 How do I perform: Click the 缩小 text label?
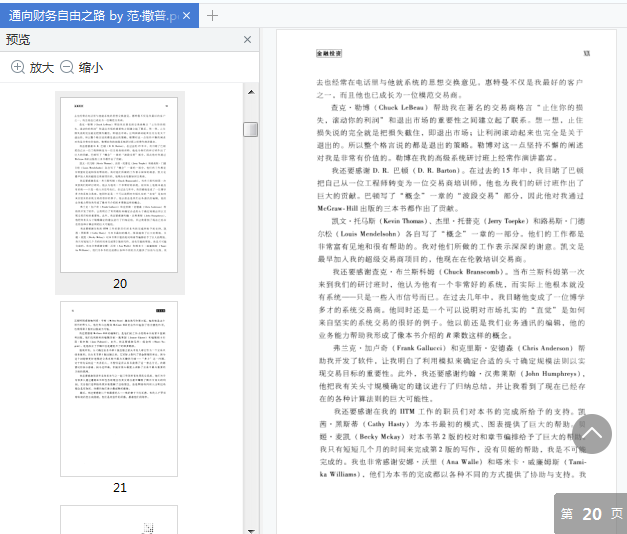[x=91, y=67]
